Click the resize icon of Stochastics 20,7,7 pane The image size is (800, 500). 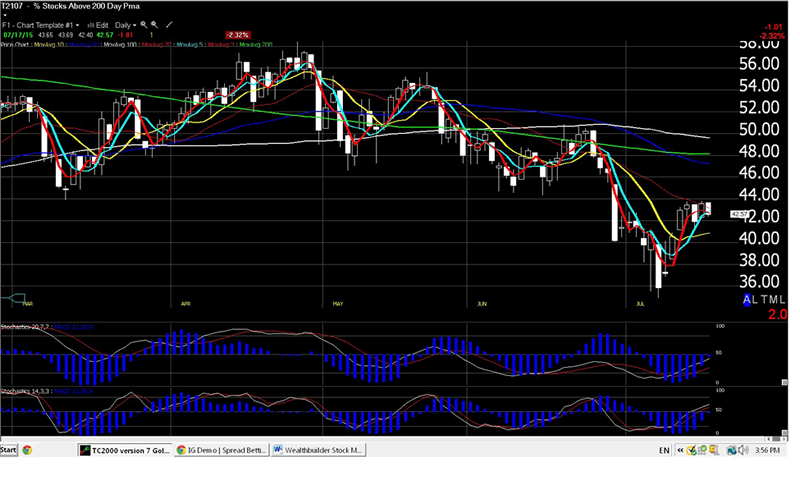(785, 382)
